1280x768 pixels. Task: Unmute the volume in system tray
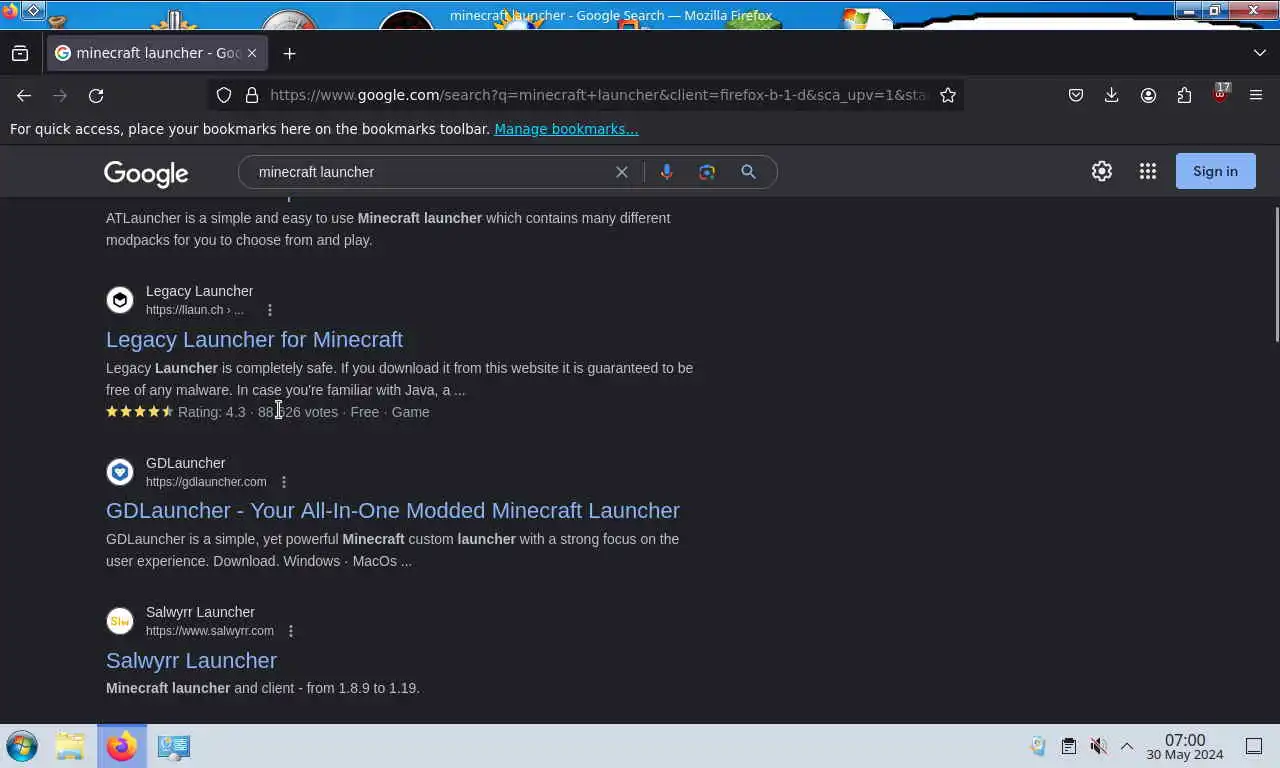pyautogui.click(x=1098, y=746)
